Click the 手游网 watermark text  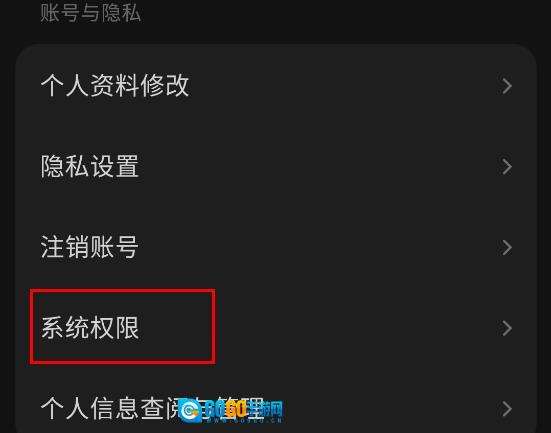coord(264,408)
